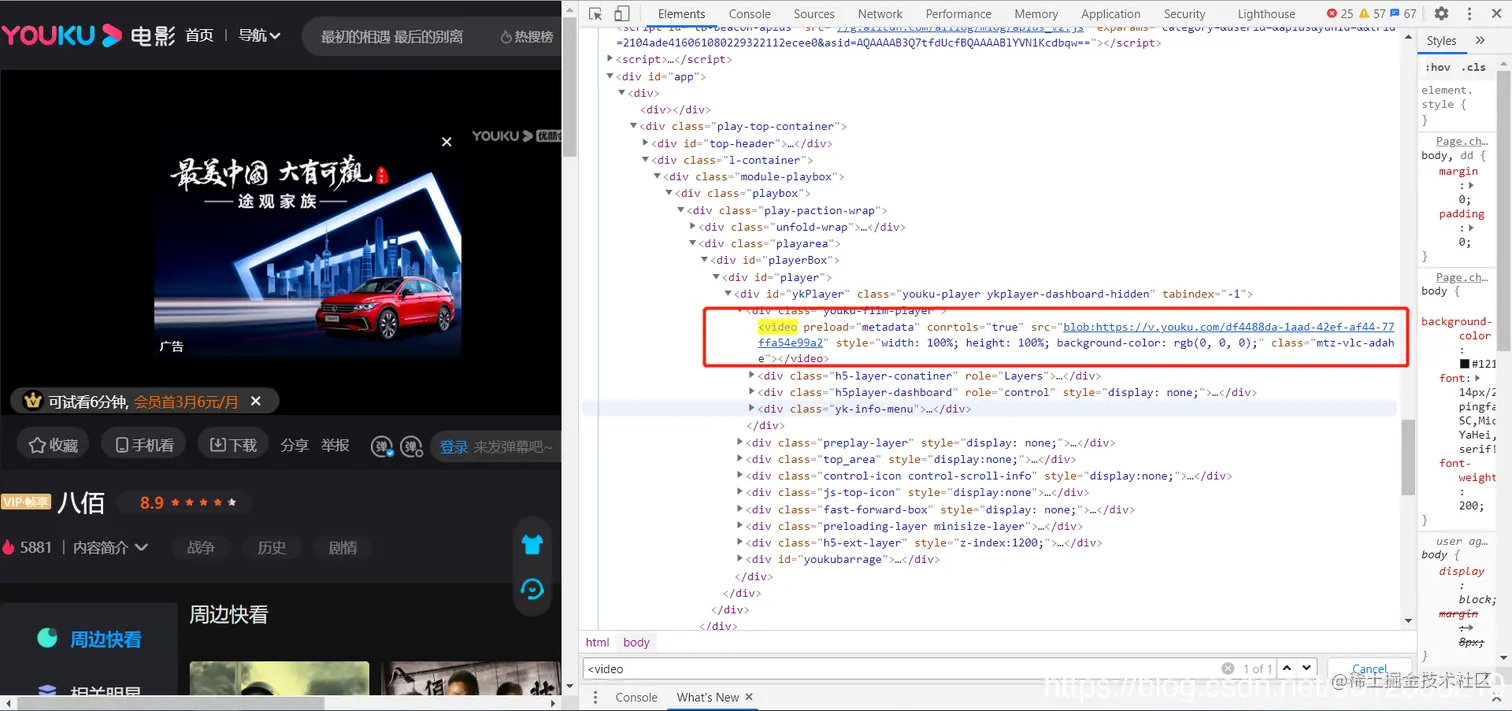
Task: Open DevTools settings gear
Action: click(1441, 14)
